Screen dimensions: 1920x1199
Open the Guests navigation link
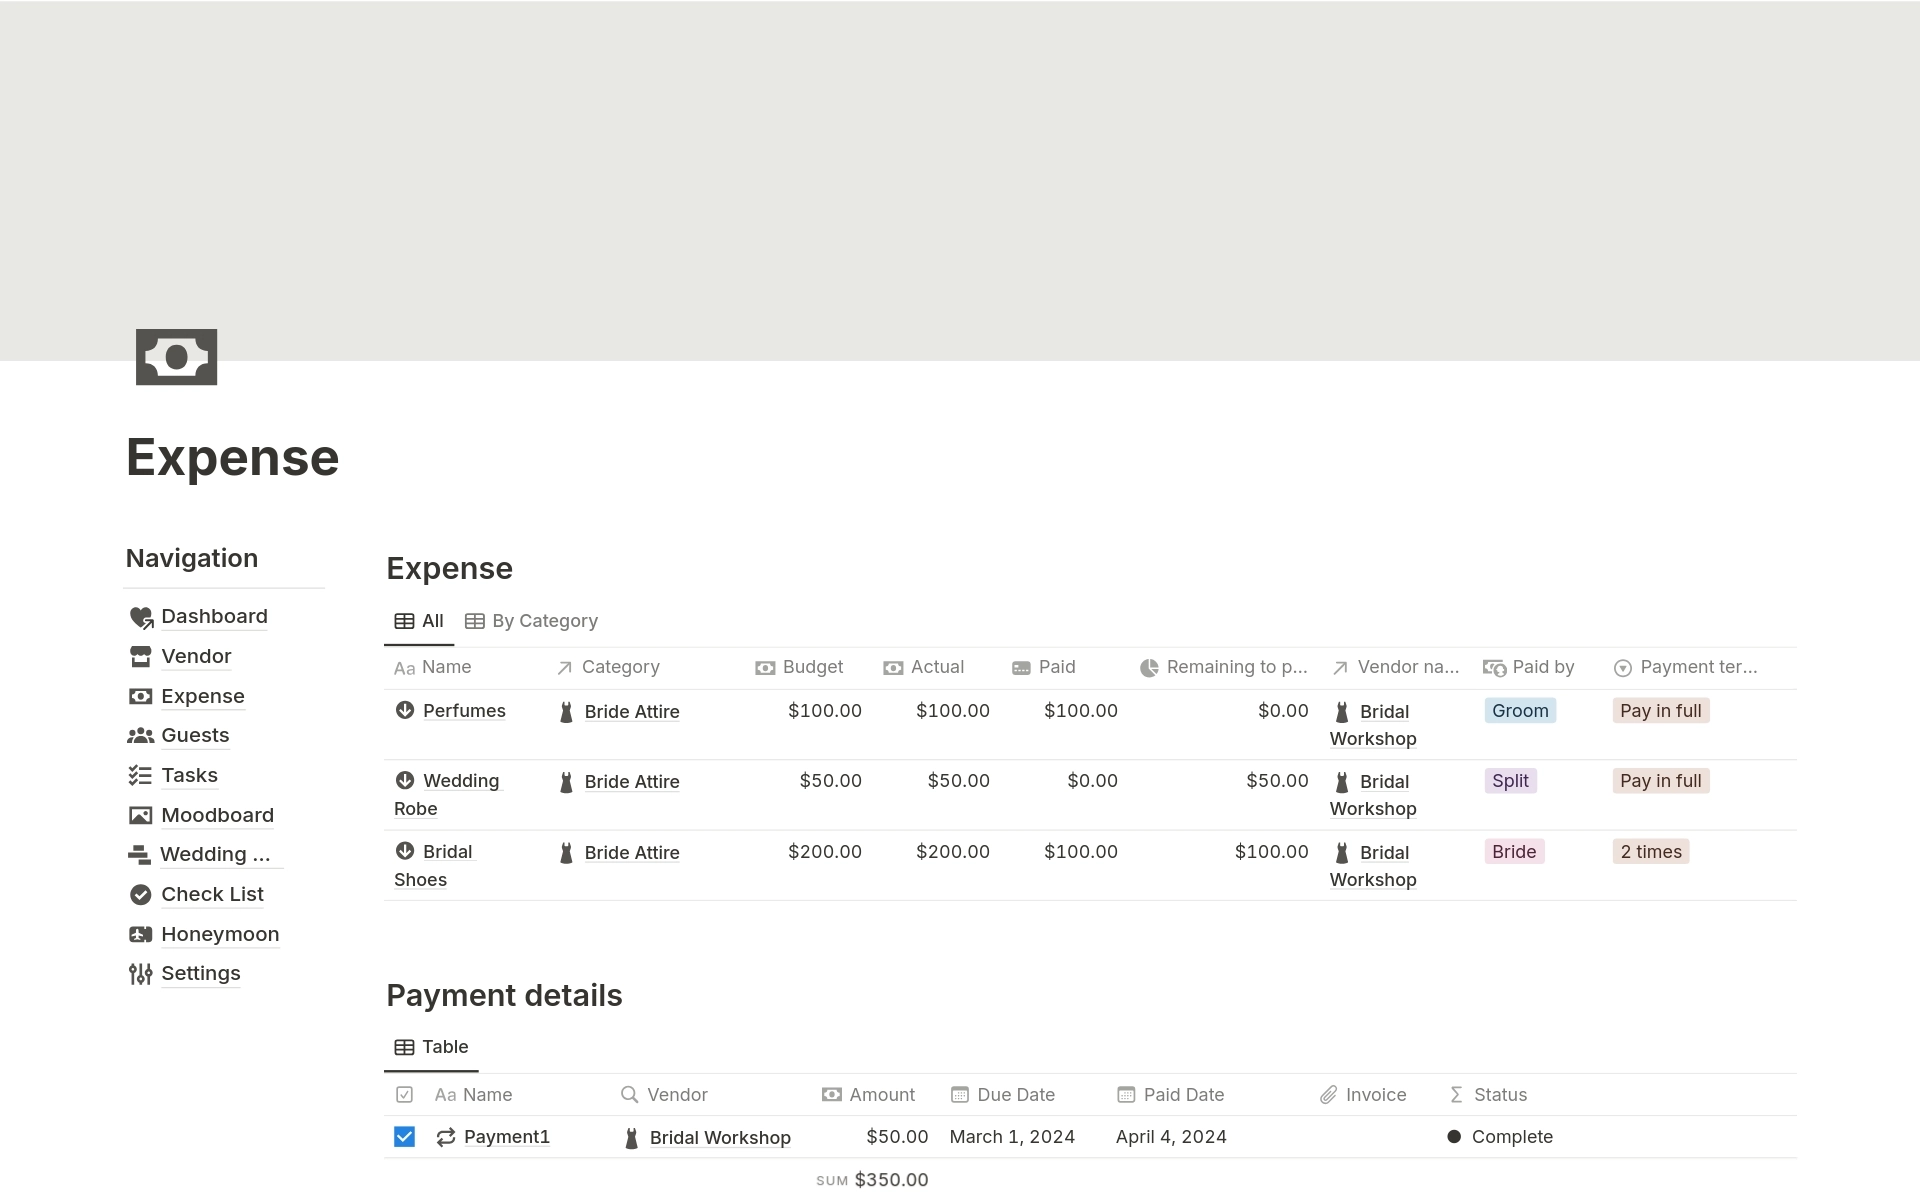click(x=195, y=736)
